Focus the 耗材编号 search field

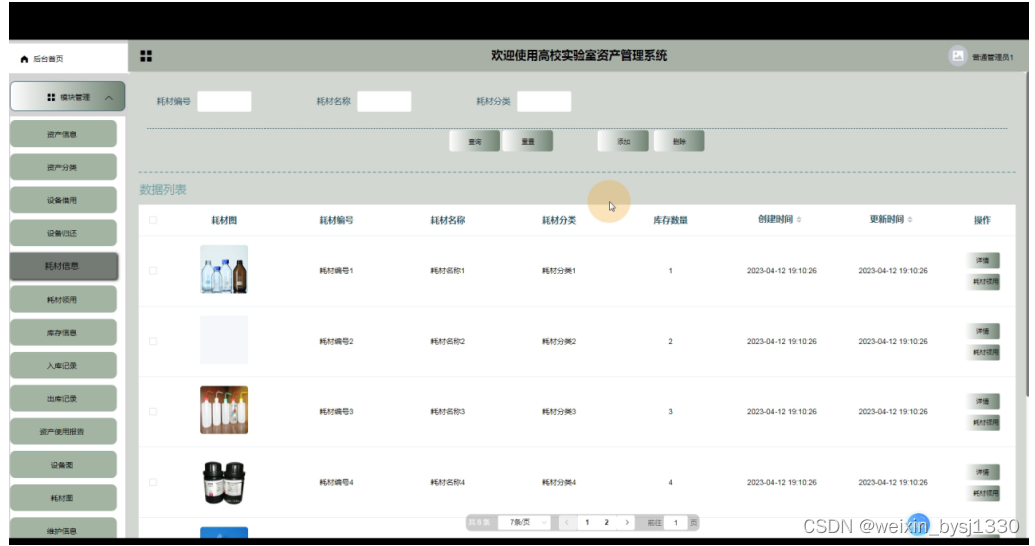point(224,102)
